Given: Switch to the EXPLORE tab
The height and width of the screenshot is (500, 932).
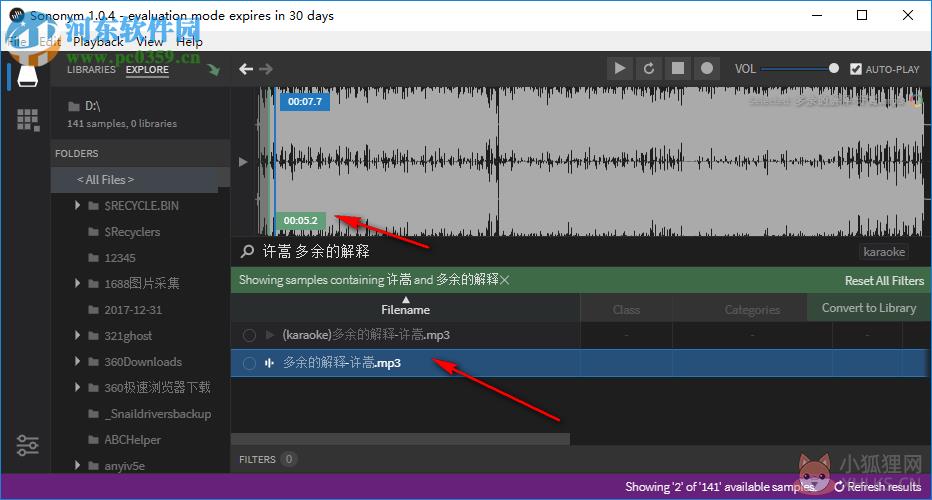Looking at the screenshot, I should (147, 70).
